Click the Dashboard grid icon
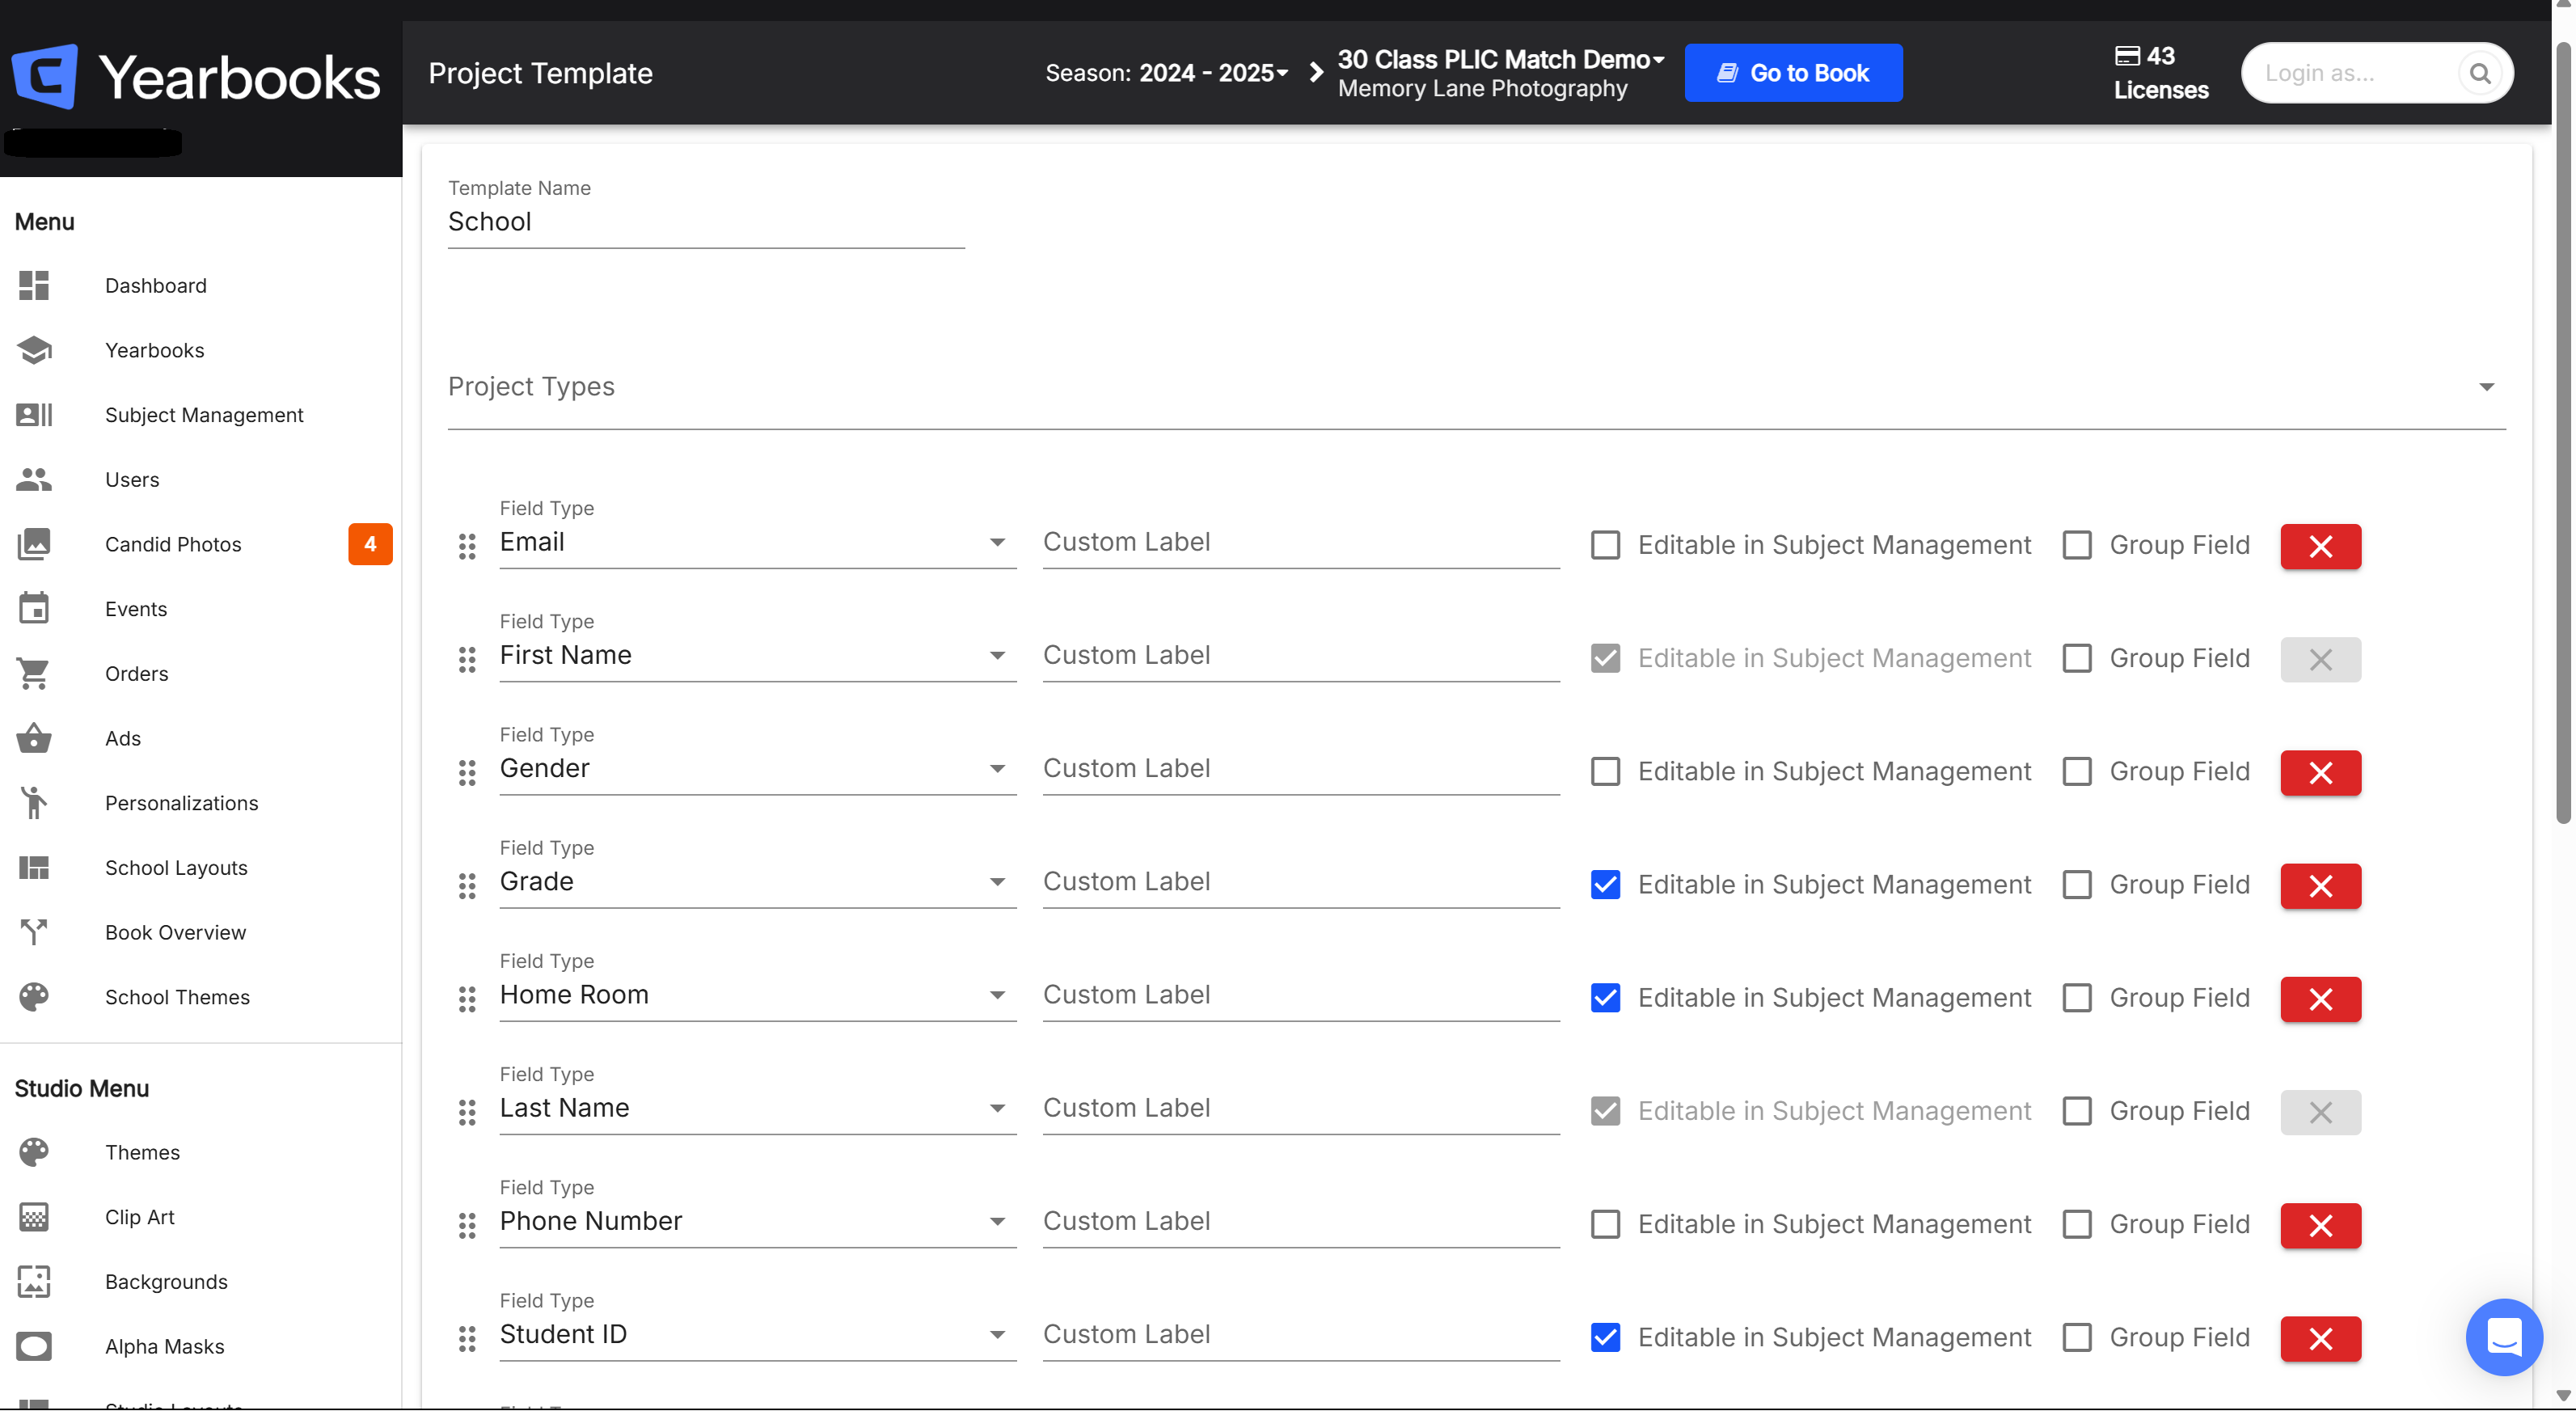The width and height of the screenshot is (2576, 1411). (x=34, y=286)
